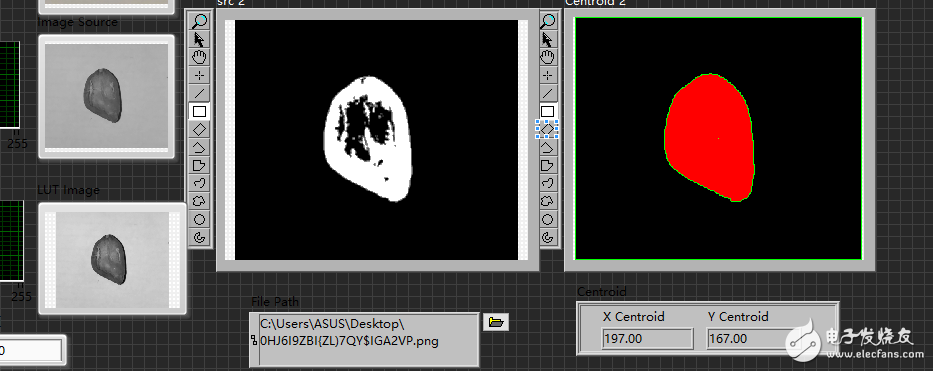Click inside the File Path text field
The image size is (933, 371).
click(364, 339)
